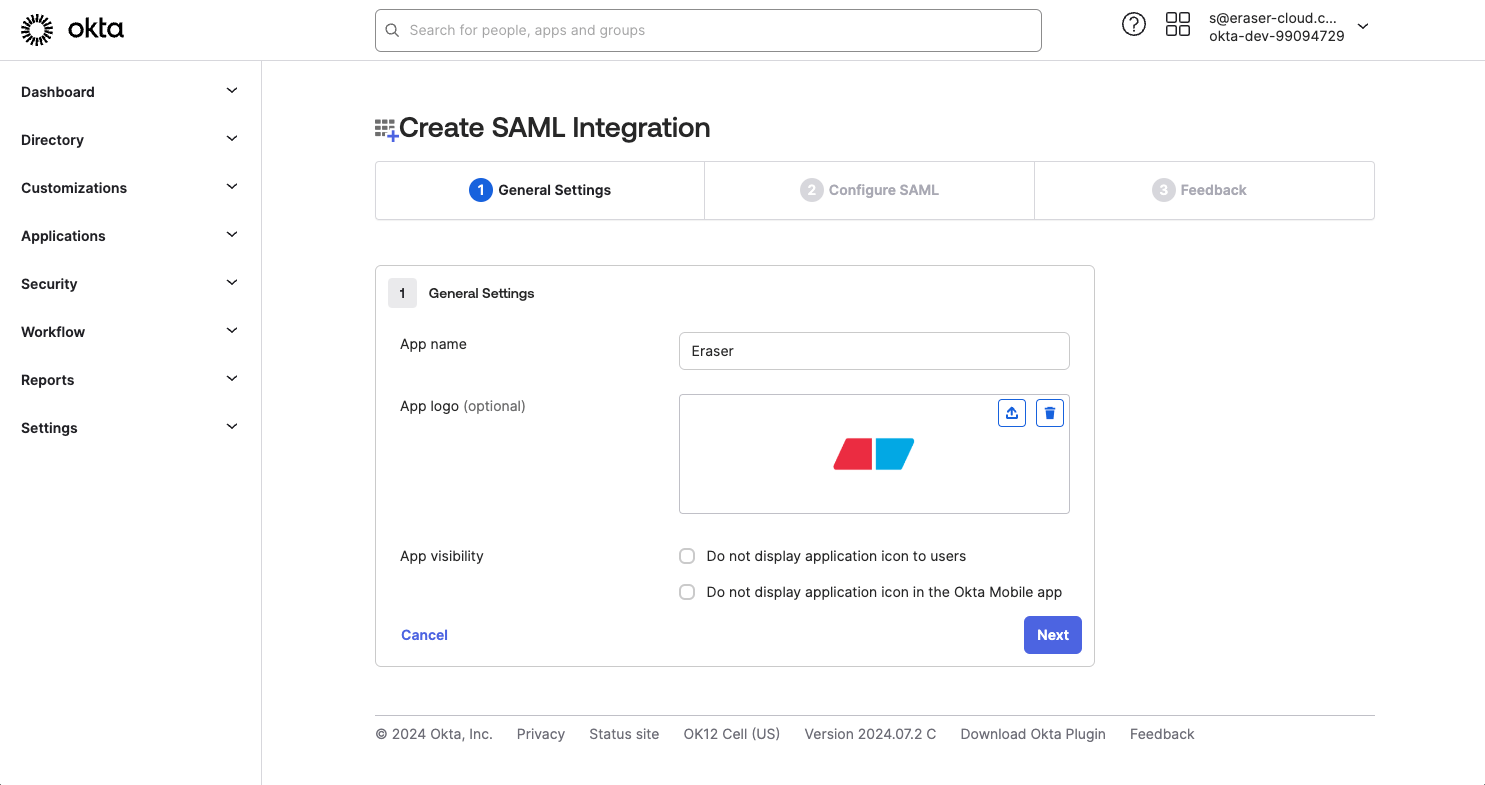The width and height of the screenshot is (1485, 785).
Task: Select Security in the sidebar
Action: [x=49, y=284]
